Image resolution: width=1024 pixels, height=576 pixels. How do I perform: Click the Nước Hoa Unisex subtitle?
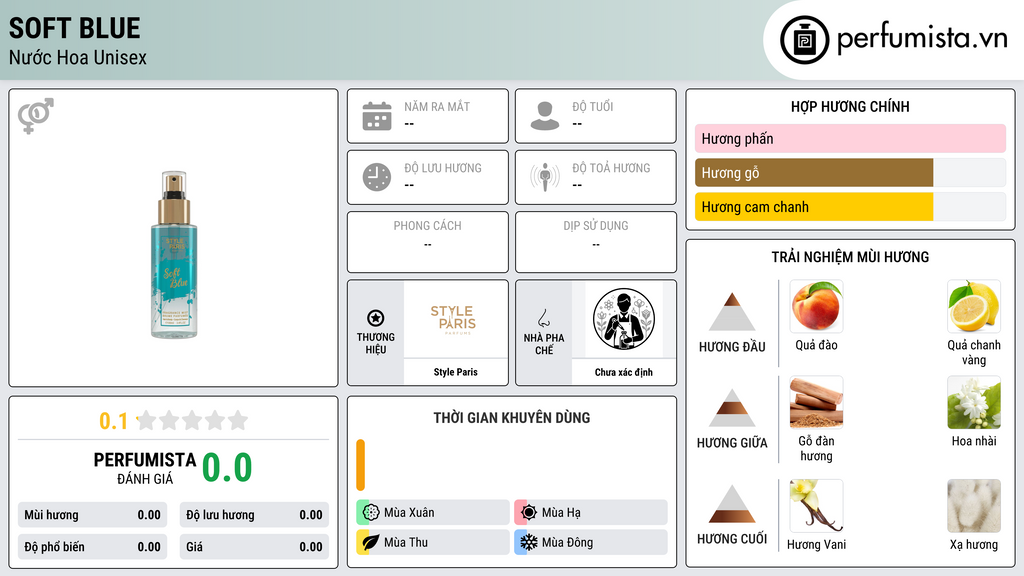click(x=78, y=57)
